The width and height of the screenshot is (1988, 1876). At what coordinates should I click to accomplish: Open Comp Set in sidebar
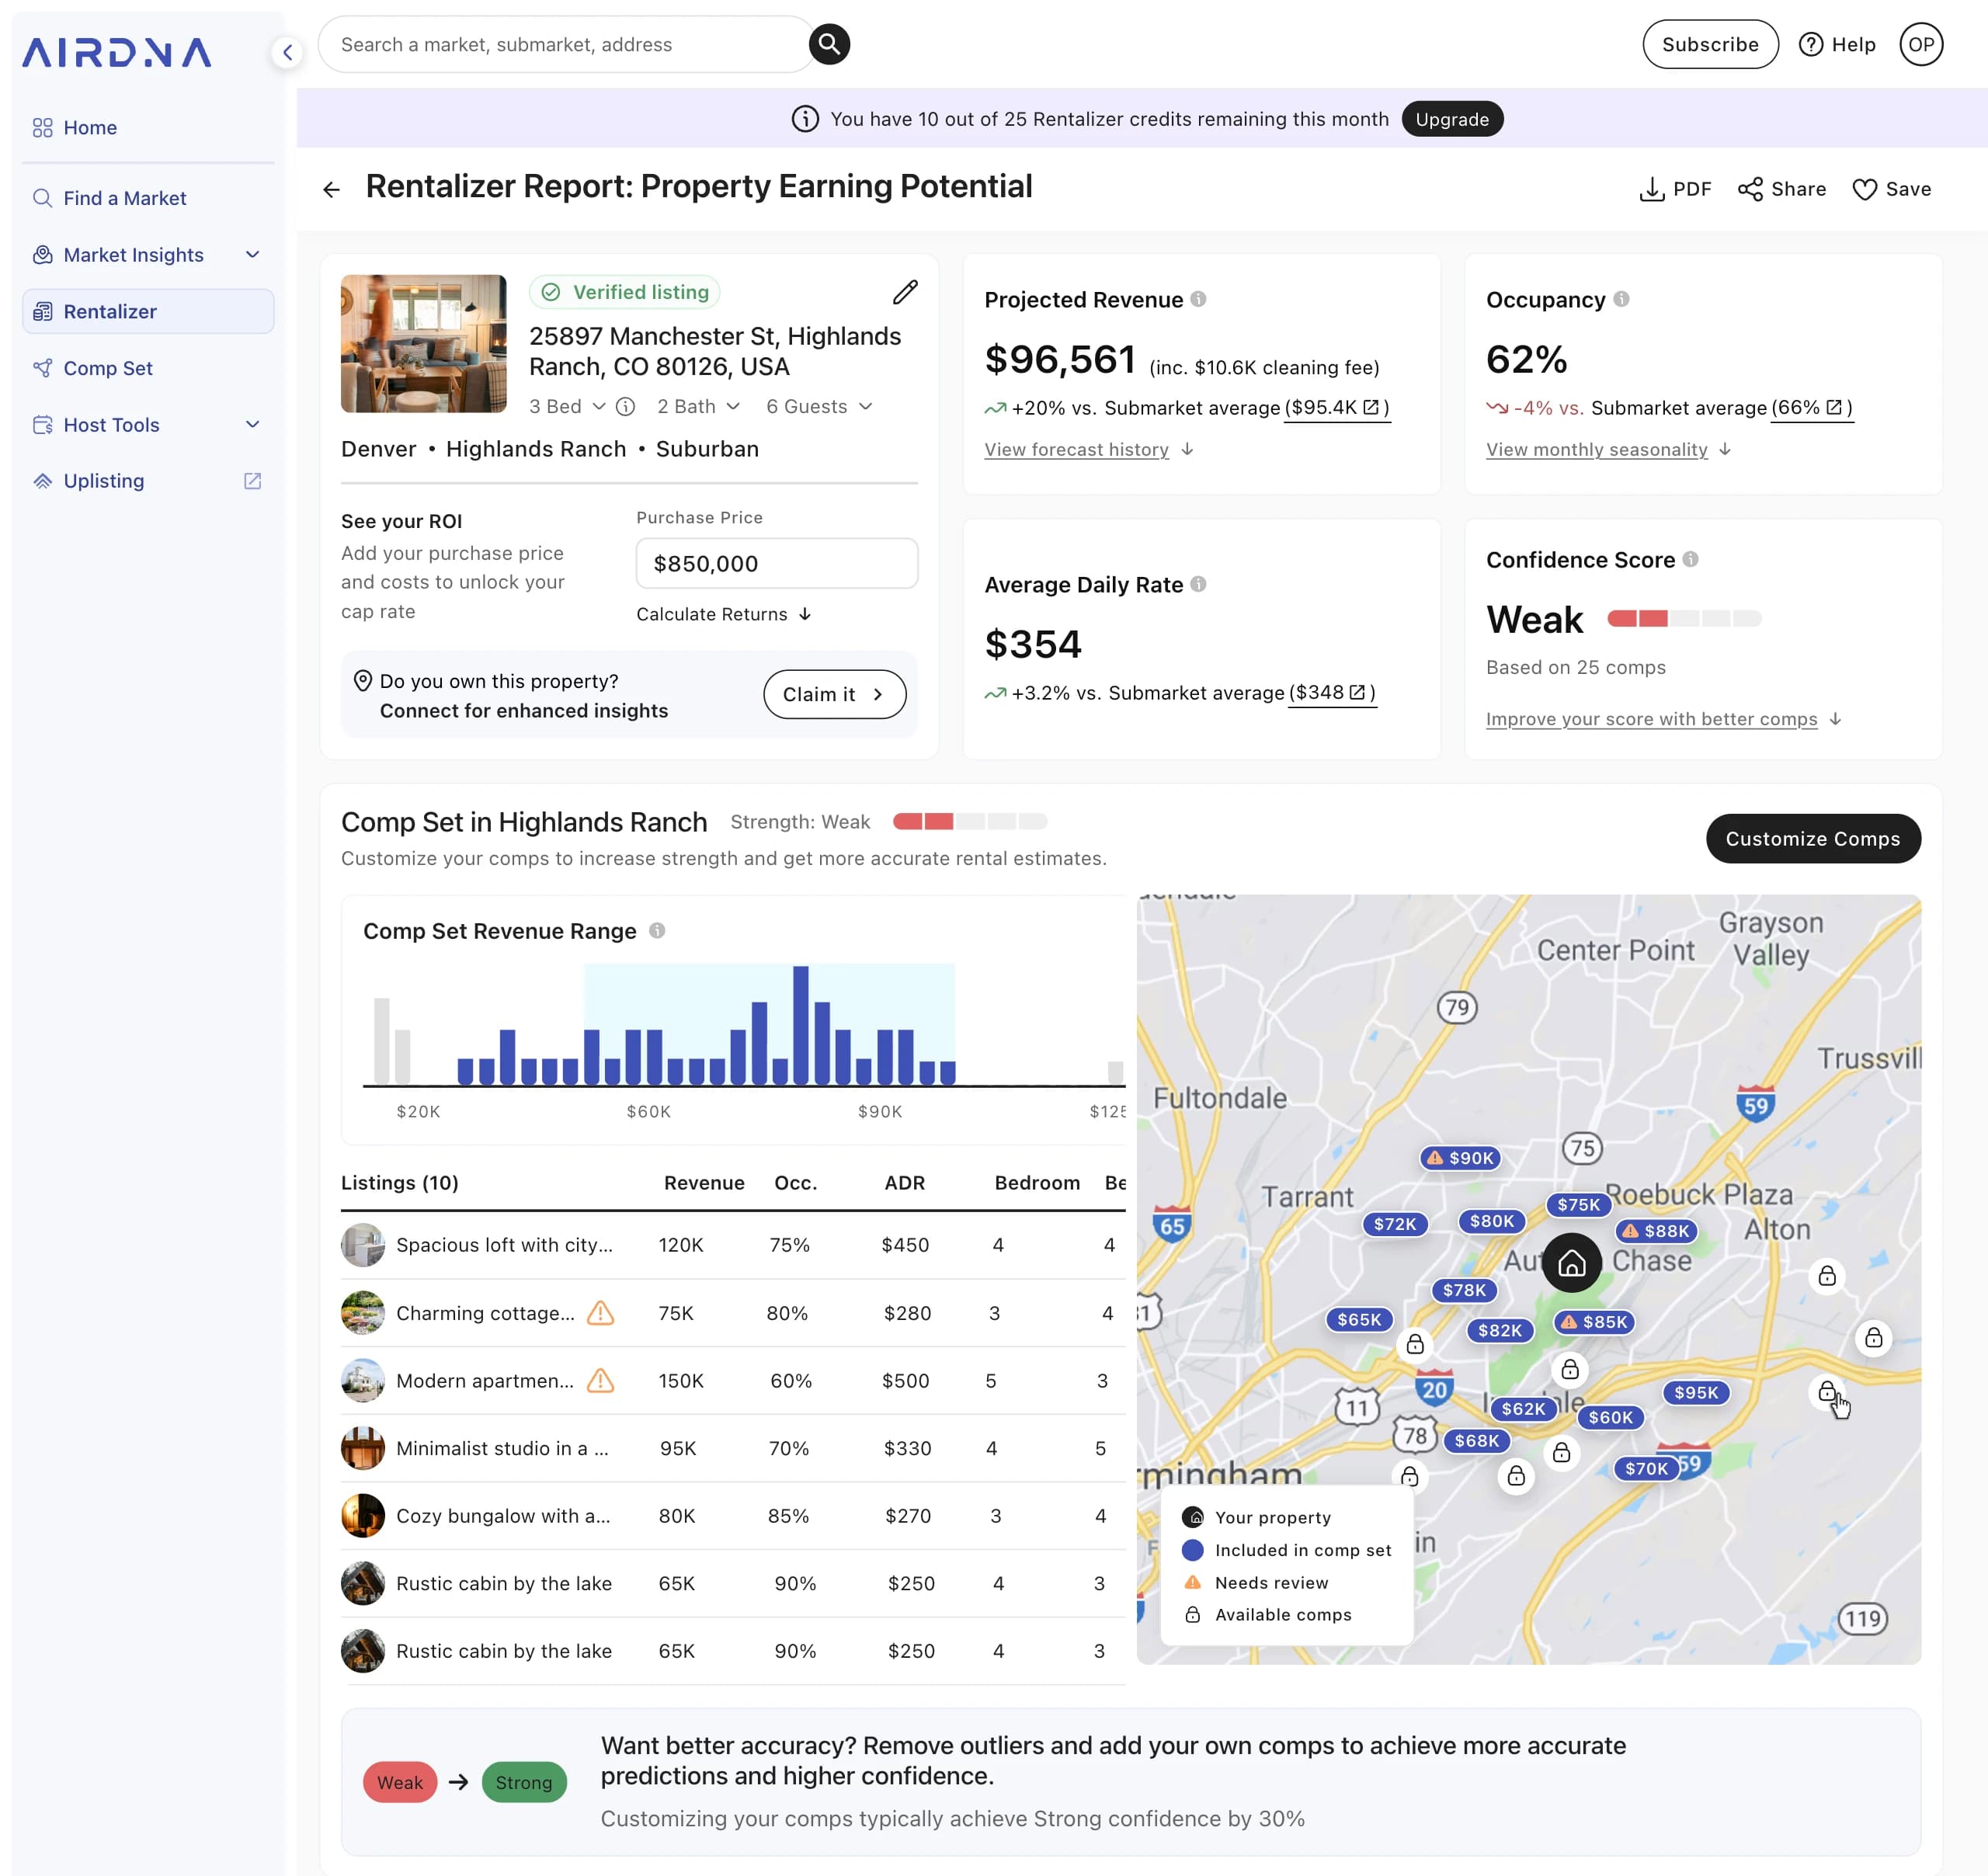(x=148, y=368)
